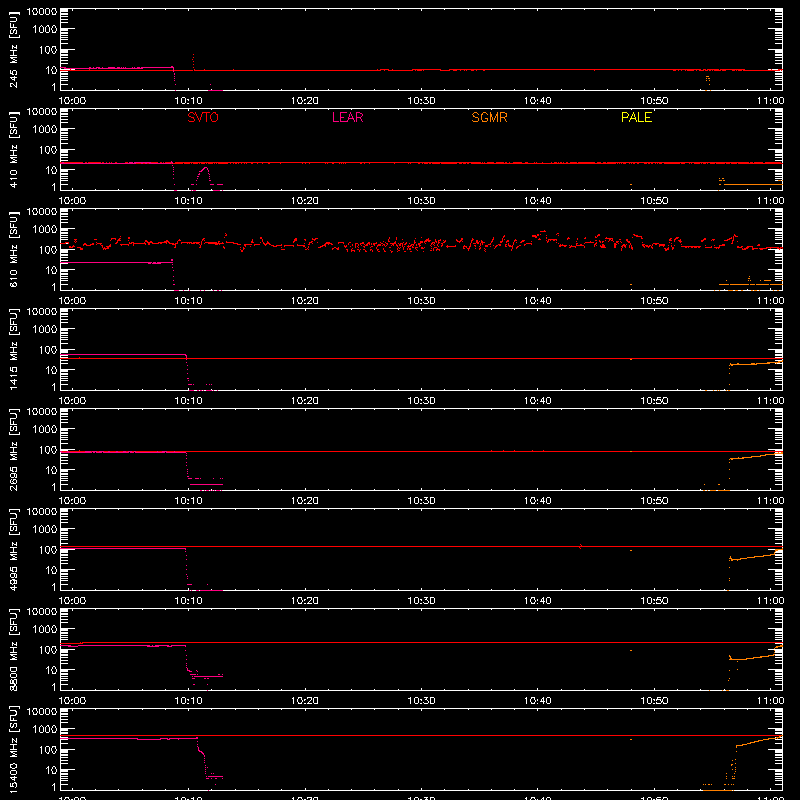800x800 pixels.
Task: Click the 10:50 label under the 410 MHz plot
Action: 654,201
